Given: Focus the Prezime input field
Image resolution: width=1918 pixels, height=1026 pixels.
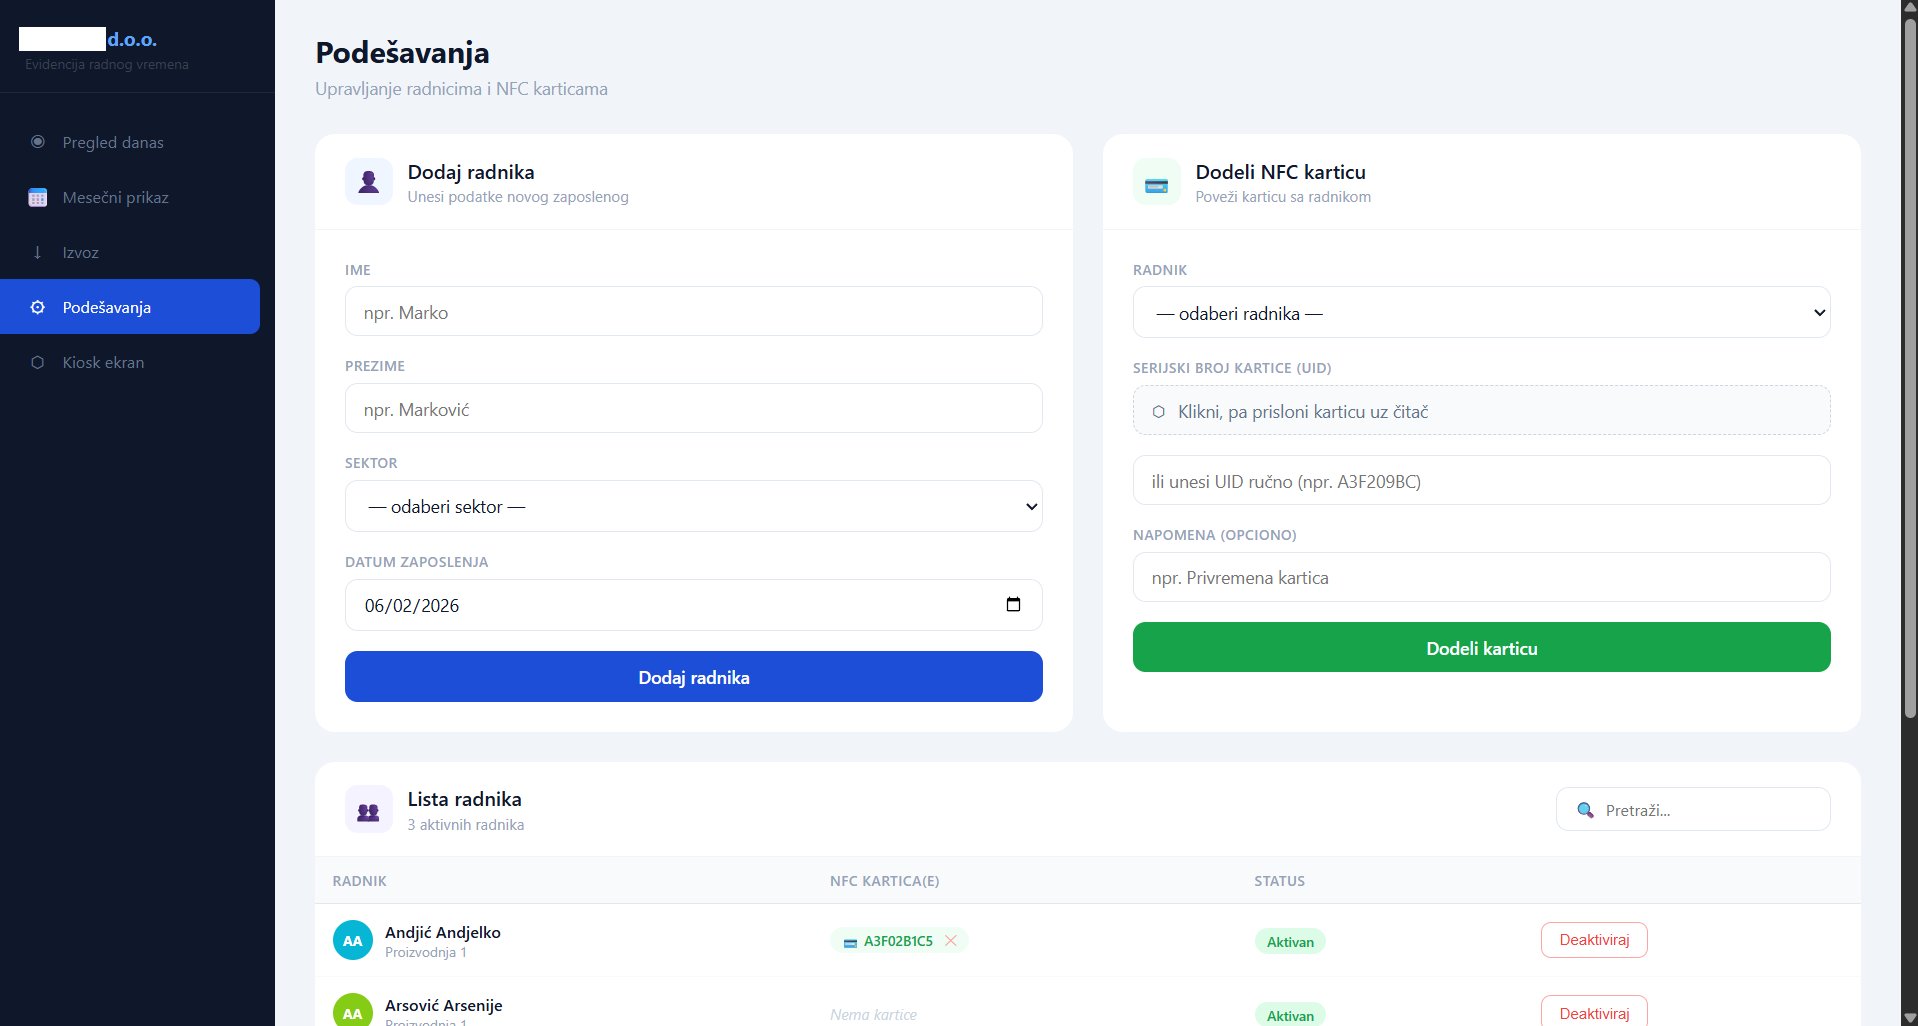Looking at the screenshot, I should pyautogui.click(x=694, y=409).
